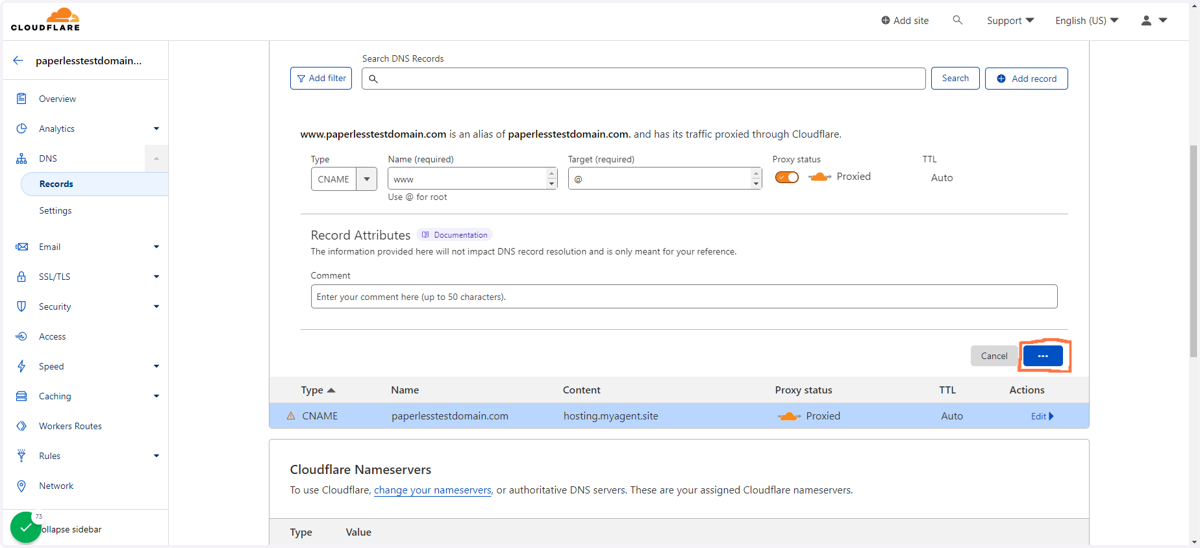Expand the Speed sidebar section
This screenshot has width=1200, height=548.
coord(156,367)
